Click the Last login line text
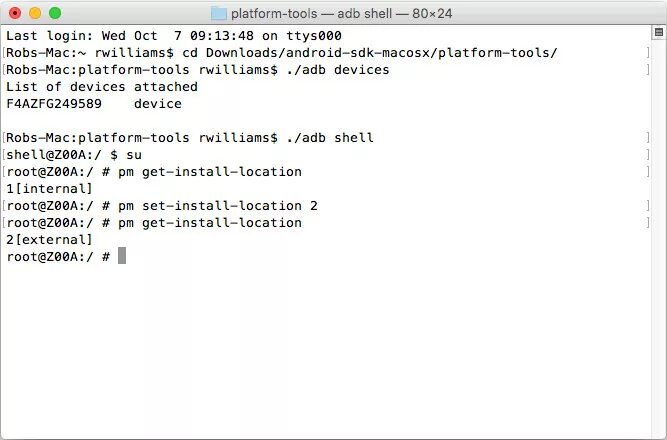The height and width of the screenshot is (440, 667). (x=174, y=36)
